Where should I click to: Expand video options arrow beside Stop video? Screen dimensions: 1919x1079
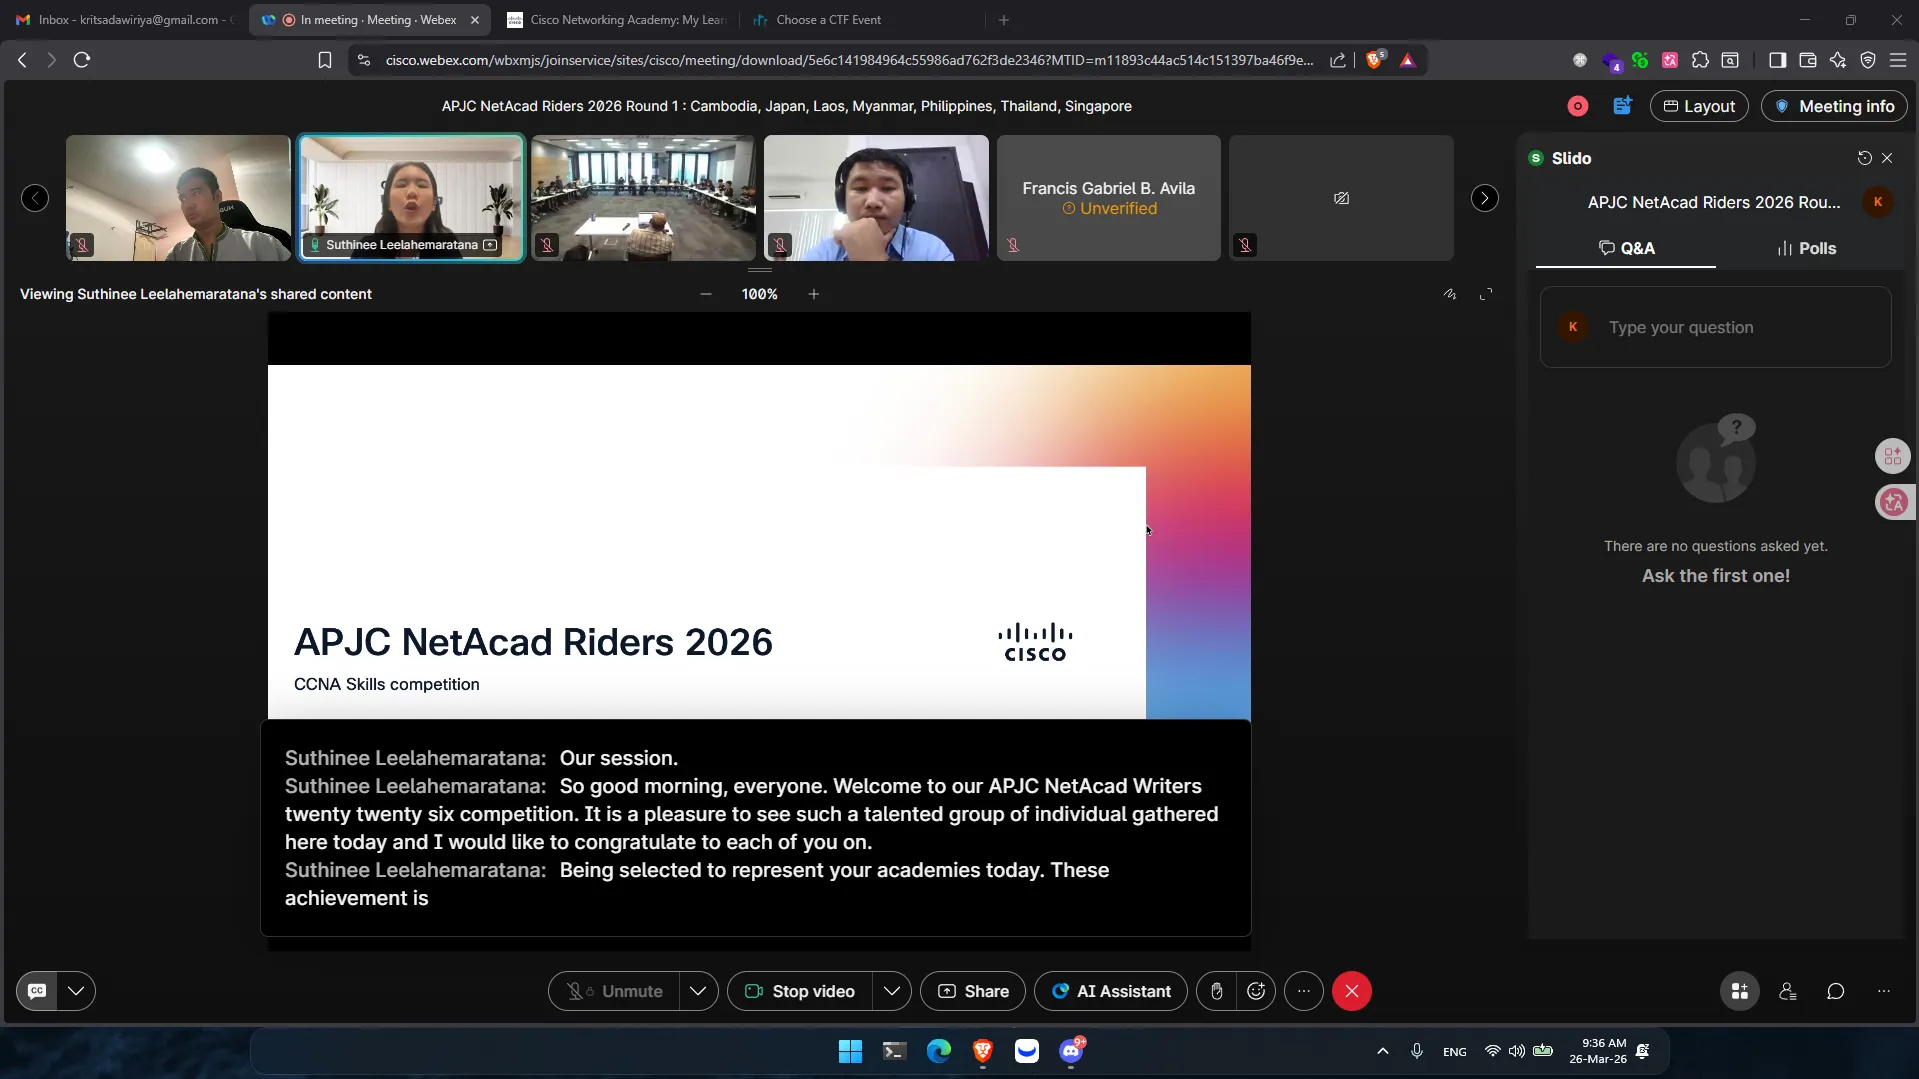pos(891,991)
